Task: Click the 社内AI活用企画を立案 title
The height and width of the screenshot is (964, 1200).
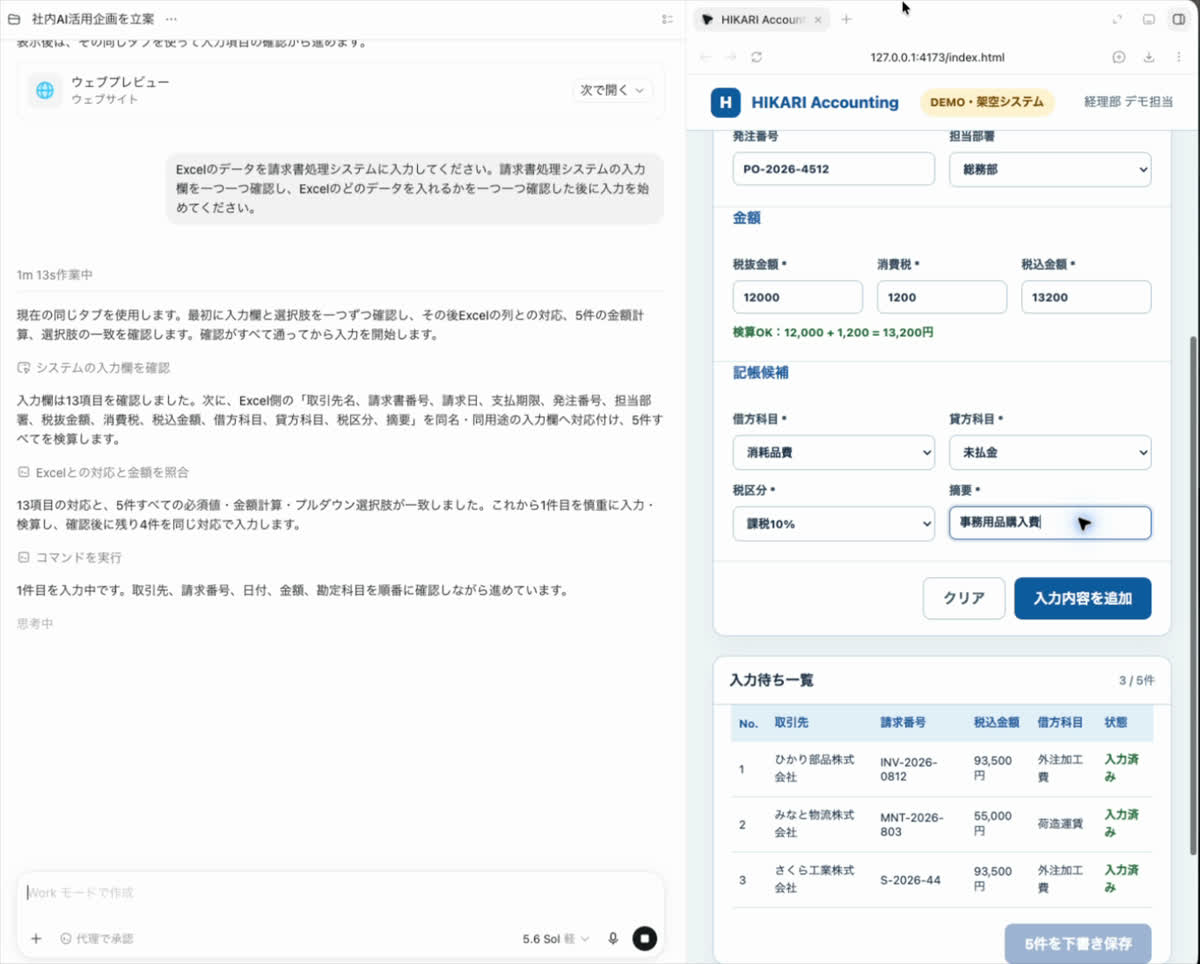Action: point(93,19)
